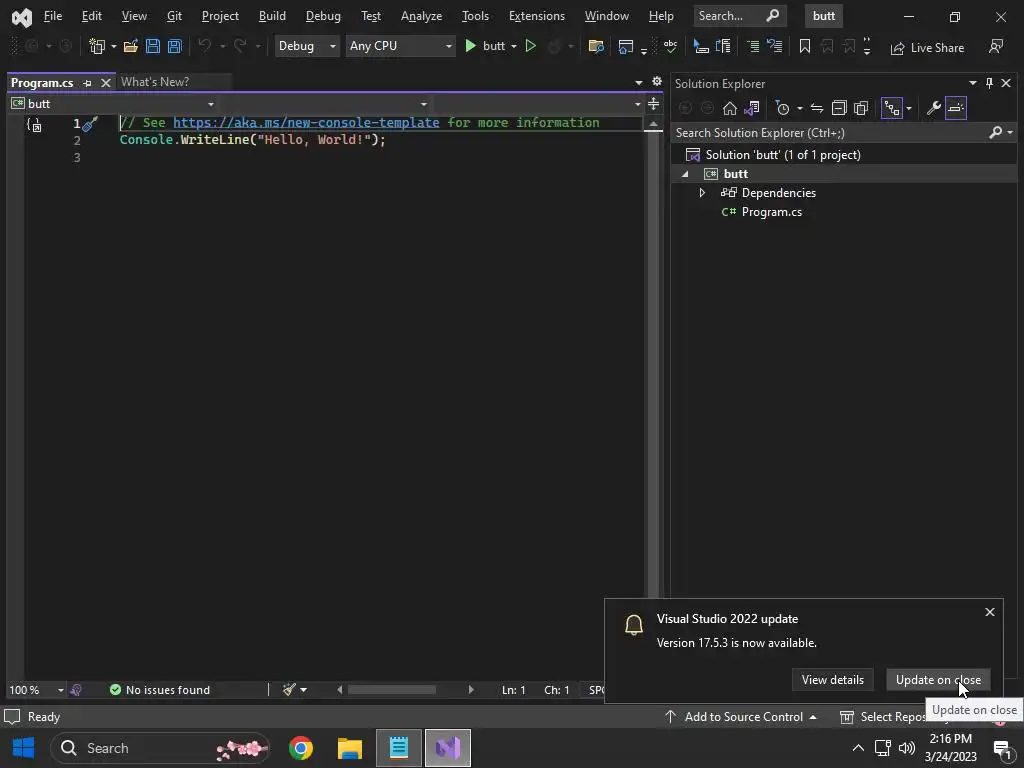1024x768 pixels.
Task: Select Solution 'butt' node in Solution Explorer
Action: point(783,155)
